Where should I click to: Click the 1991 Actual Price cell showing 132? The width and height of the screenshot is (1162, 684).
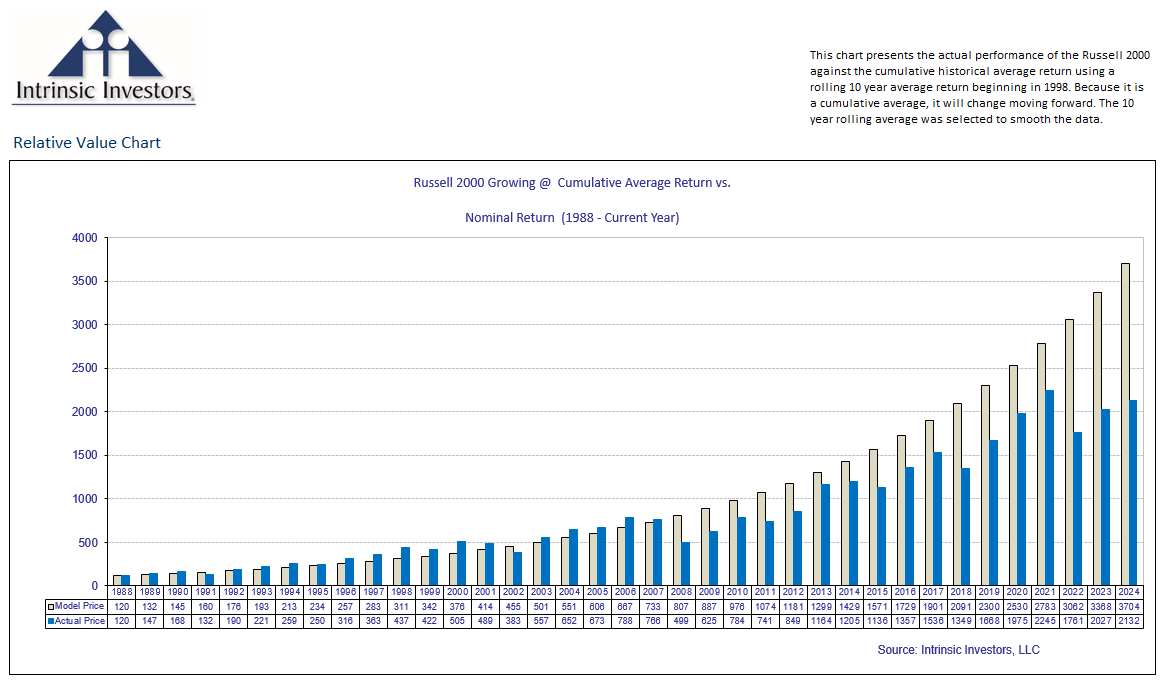pyautogui.click(x=206, y=620)
